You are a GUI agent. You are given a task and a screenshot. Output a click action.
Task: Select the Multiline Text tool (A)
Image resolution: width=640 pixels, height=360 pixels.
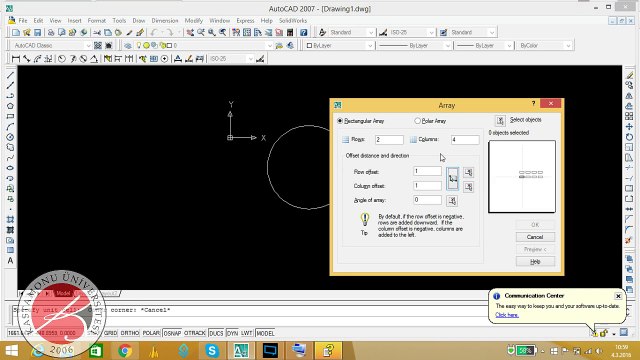point(10,260)
